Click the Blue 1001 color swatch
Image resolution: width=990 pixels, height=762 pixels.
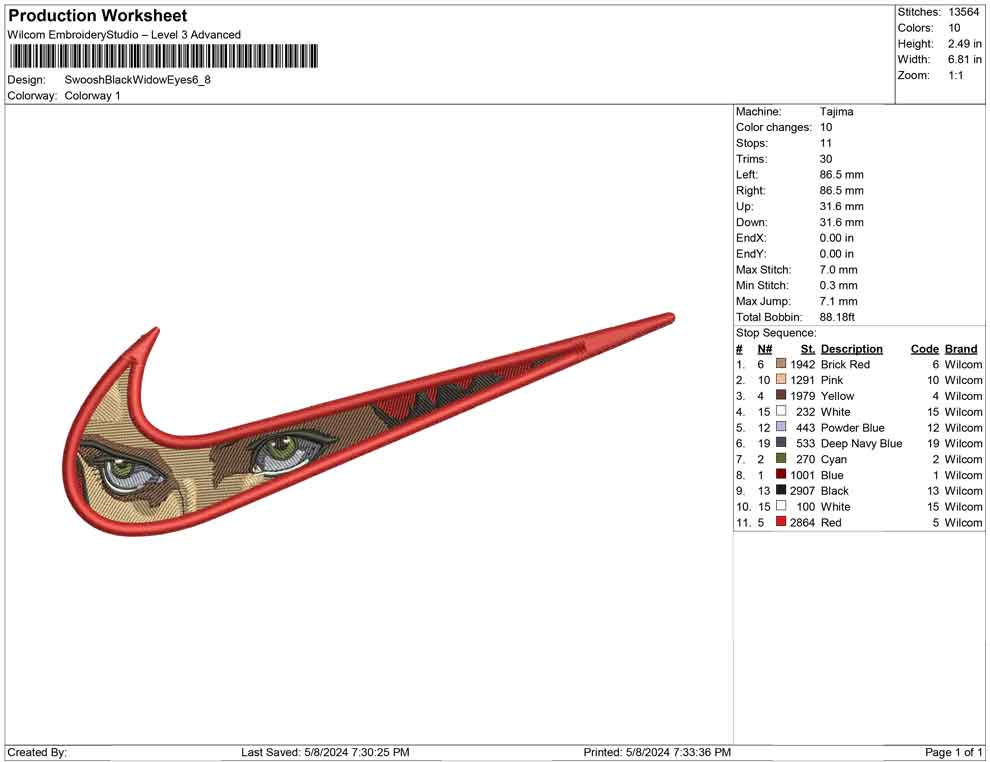(781, 474)
